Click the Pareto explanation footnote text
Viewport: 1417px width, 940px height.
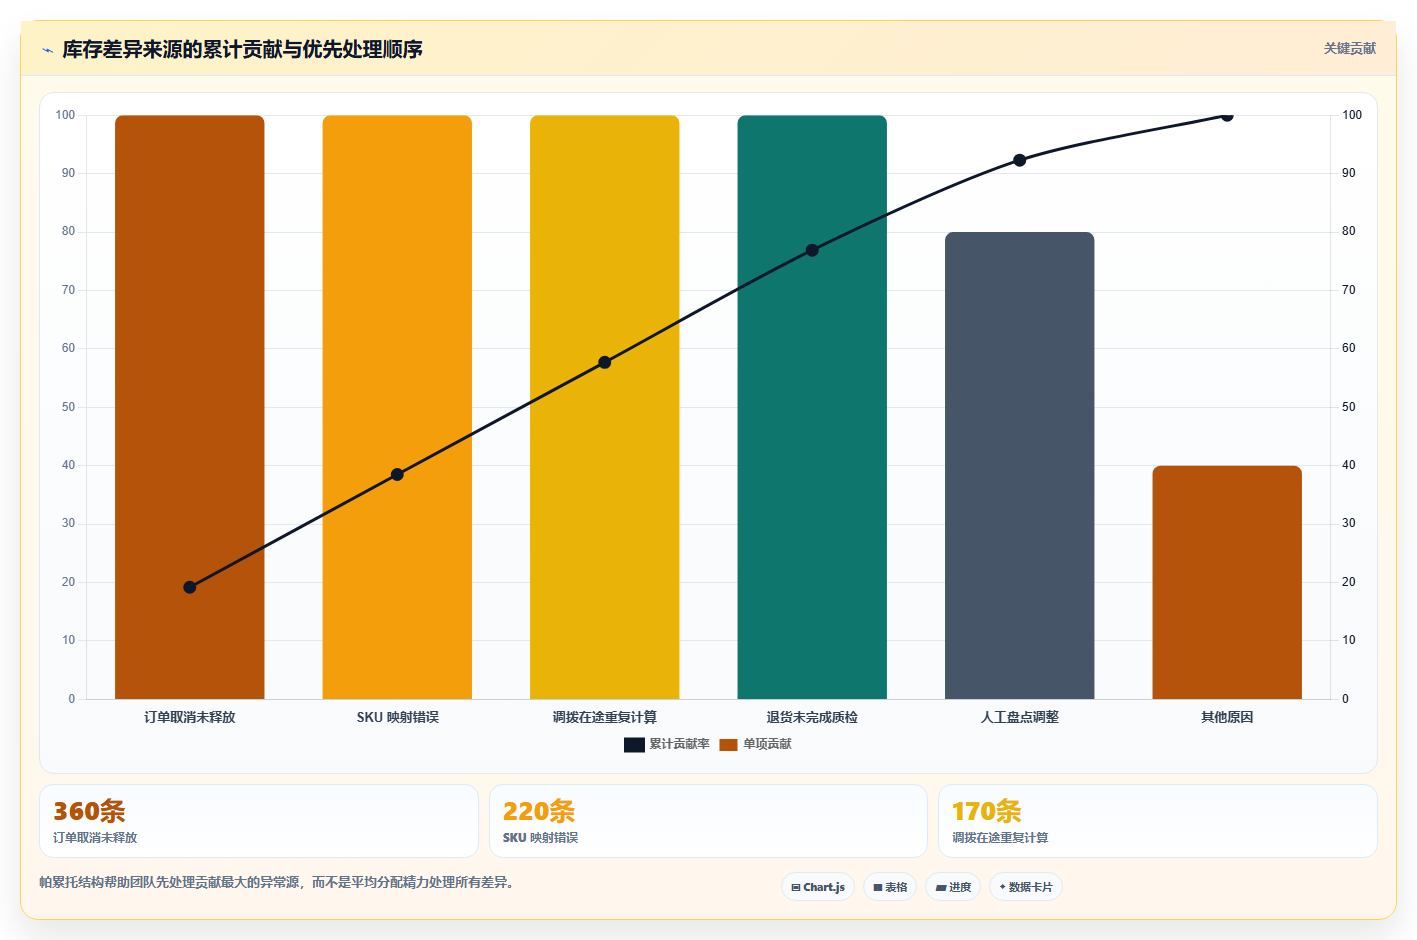coord(276,882)
